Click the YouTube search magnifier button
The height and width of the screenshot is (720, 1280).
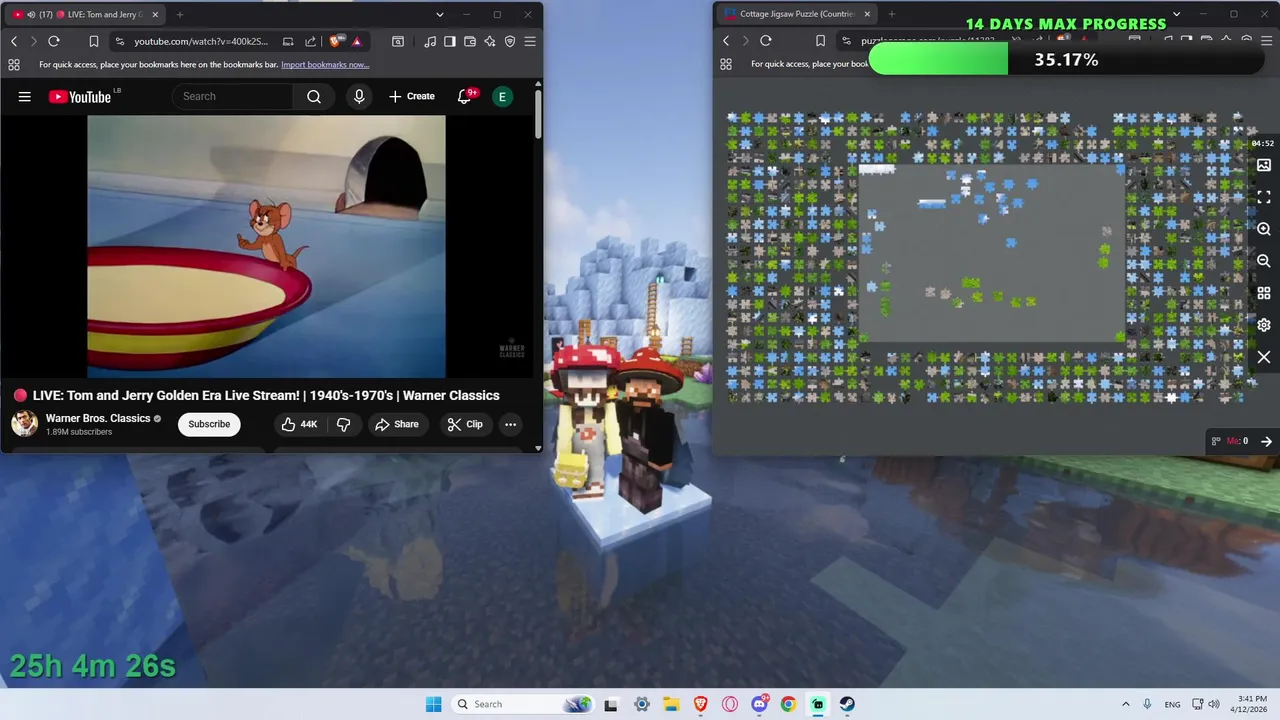click(x=314, y=96)
